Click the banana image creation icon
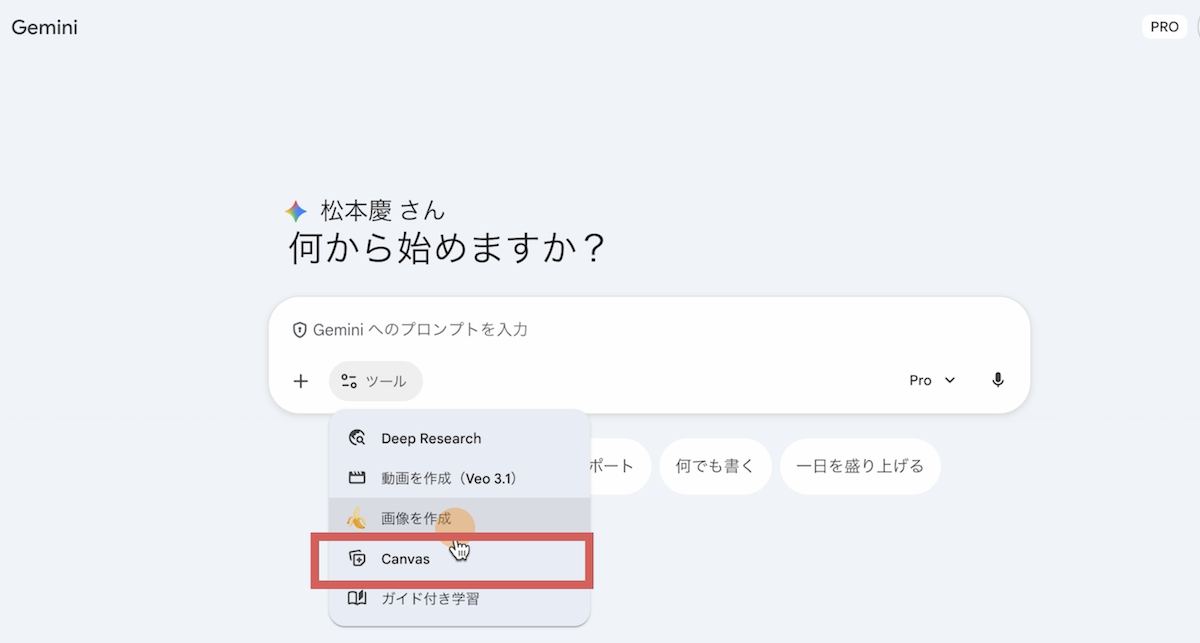Image resolution: width=1200 pixels, height=643 pixels. tap(357, 518)
